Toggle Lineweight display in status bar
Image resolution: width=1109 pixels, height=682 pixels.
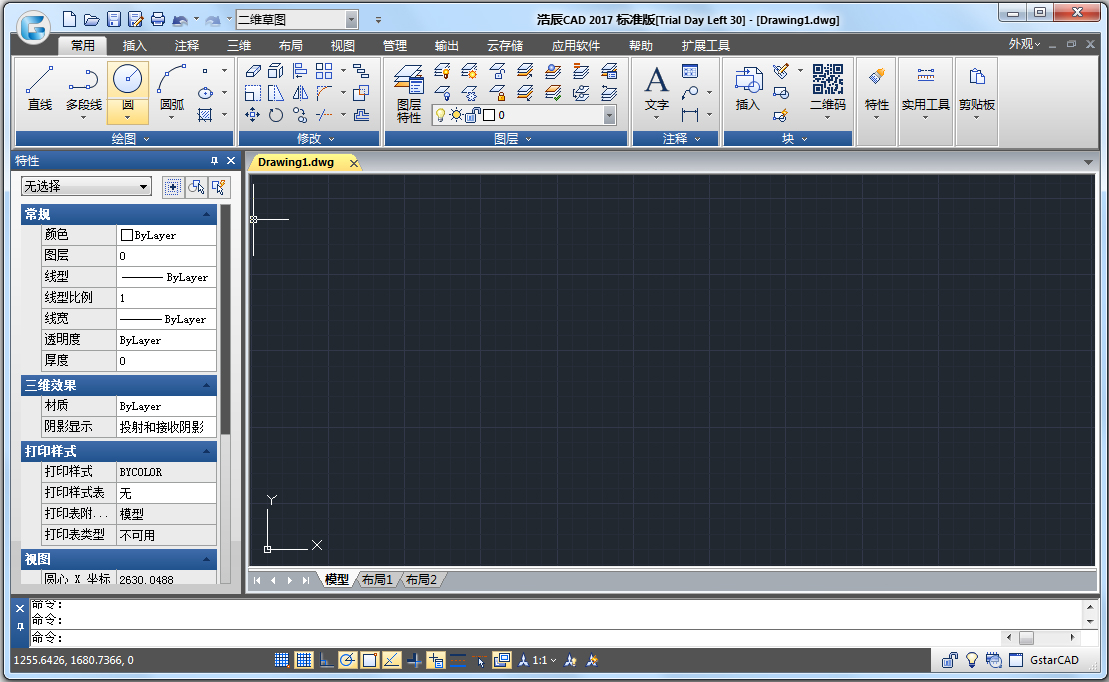458,660
